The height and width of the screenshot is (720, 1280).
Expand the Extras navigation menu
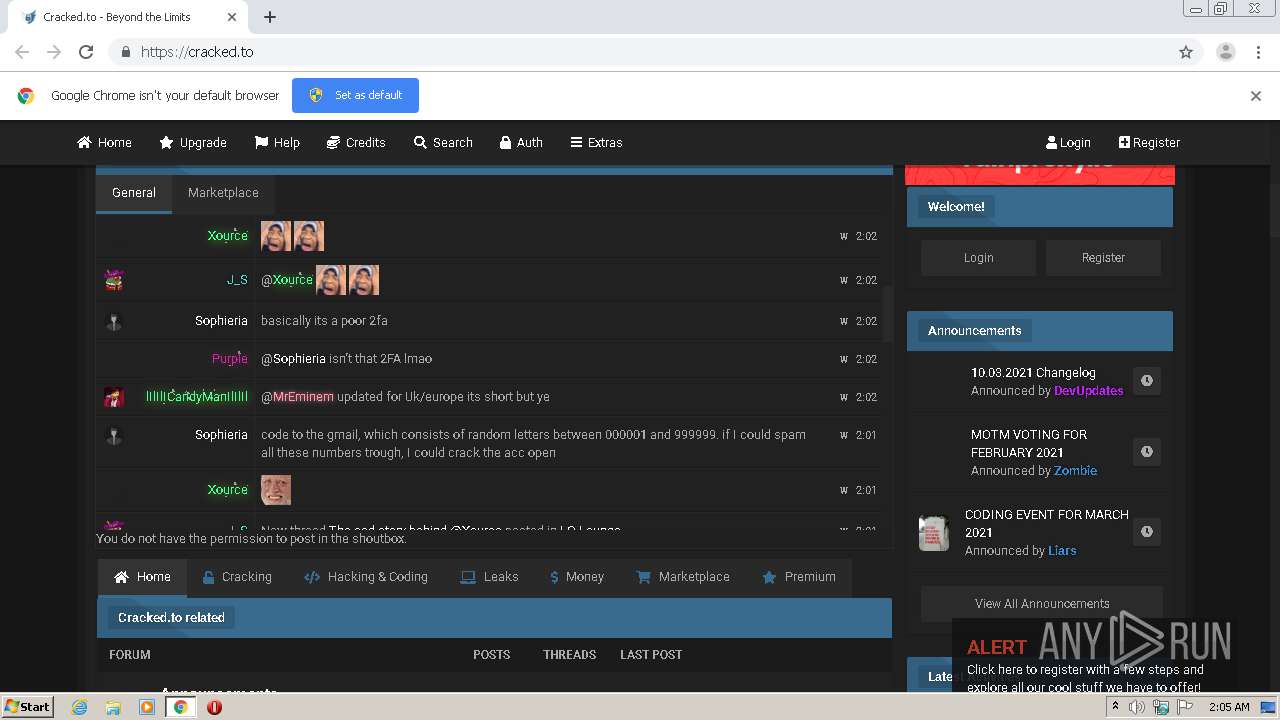[x=596, y=142]
